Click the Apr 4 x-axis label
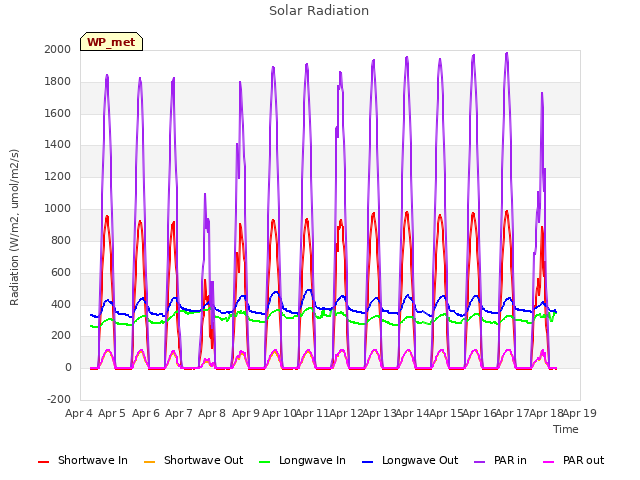The image size is (640, 480). pyautogui.click(x=79, y=413)
